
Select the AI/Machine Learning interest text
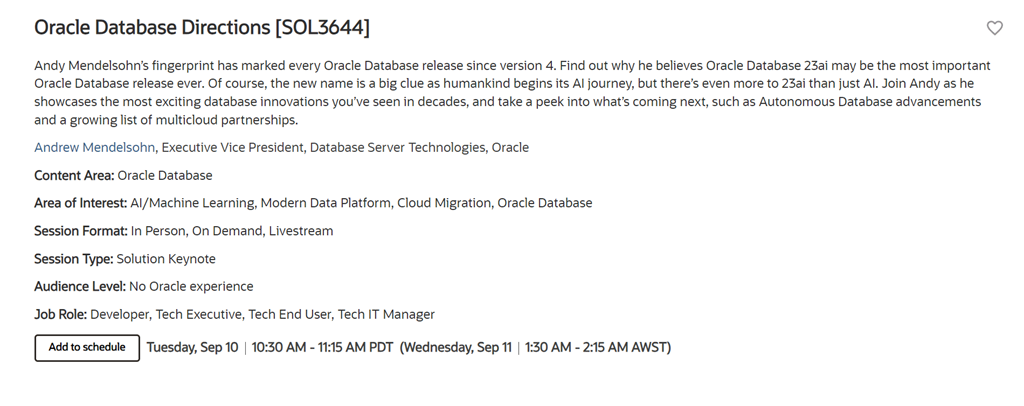point(191,203)
